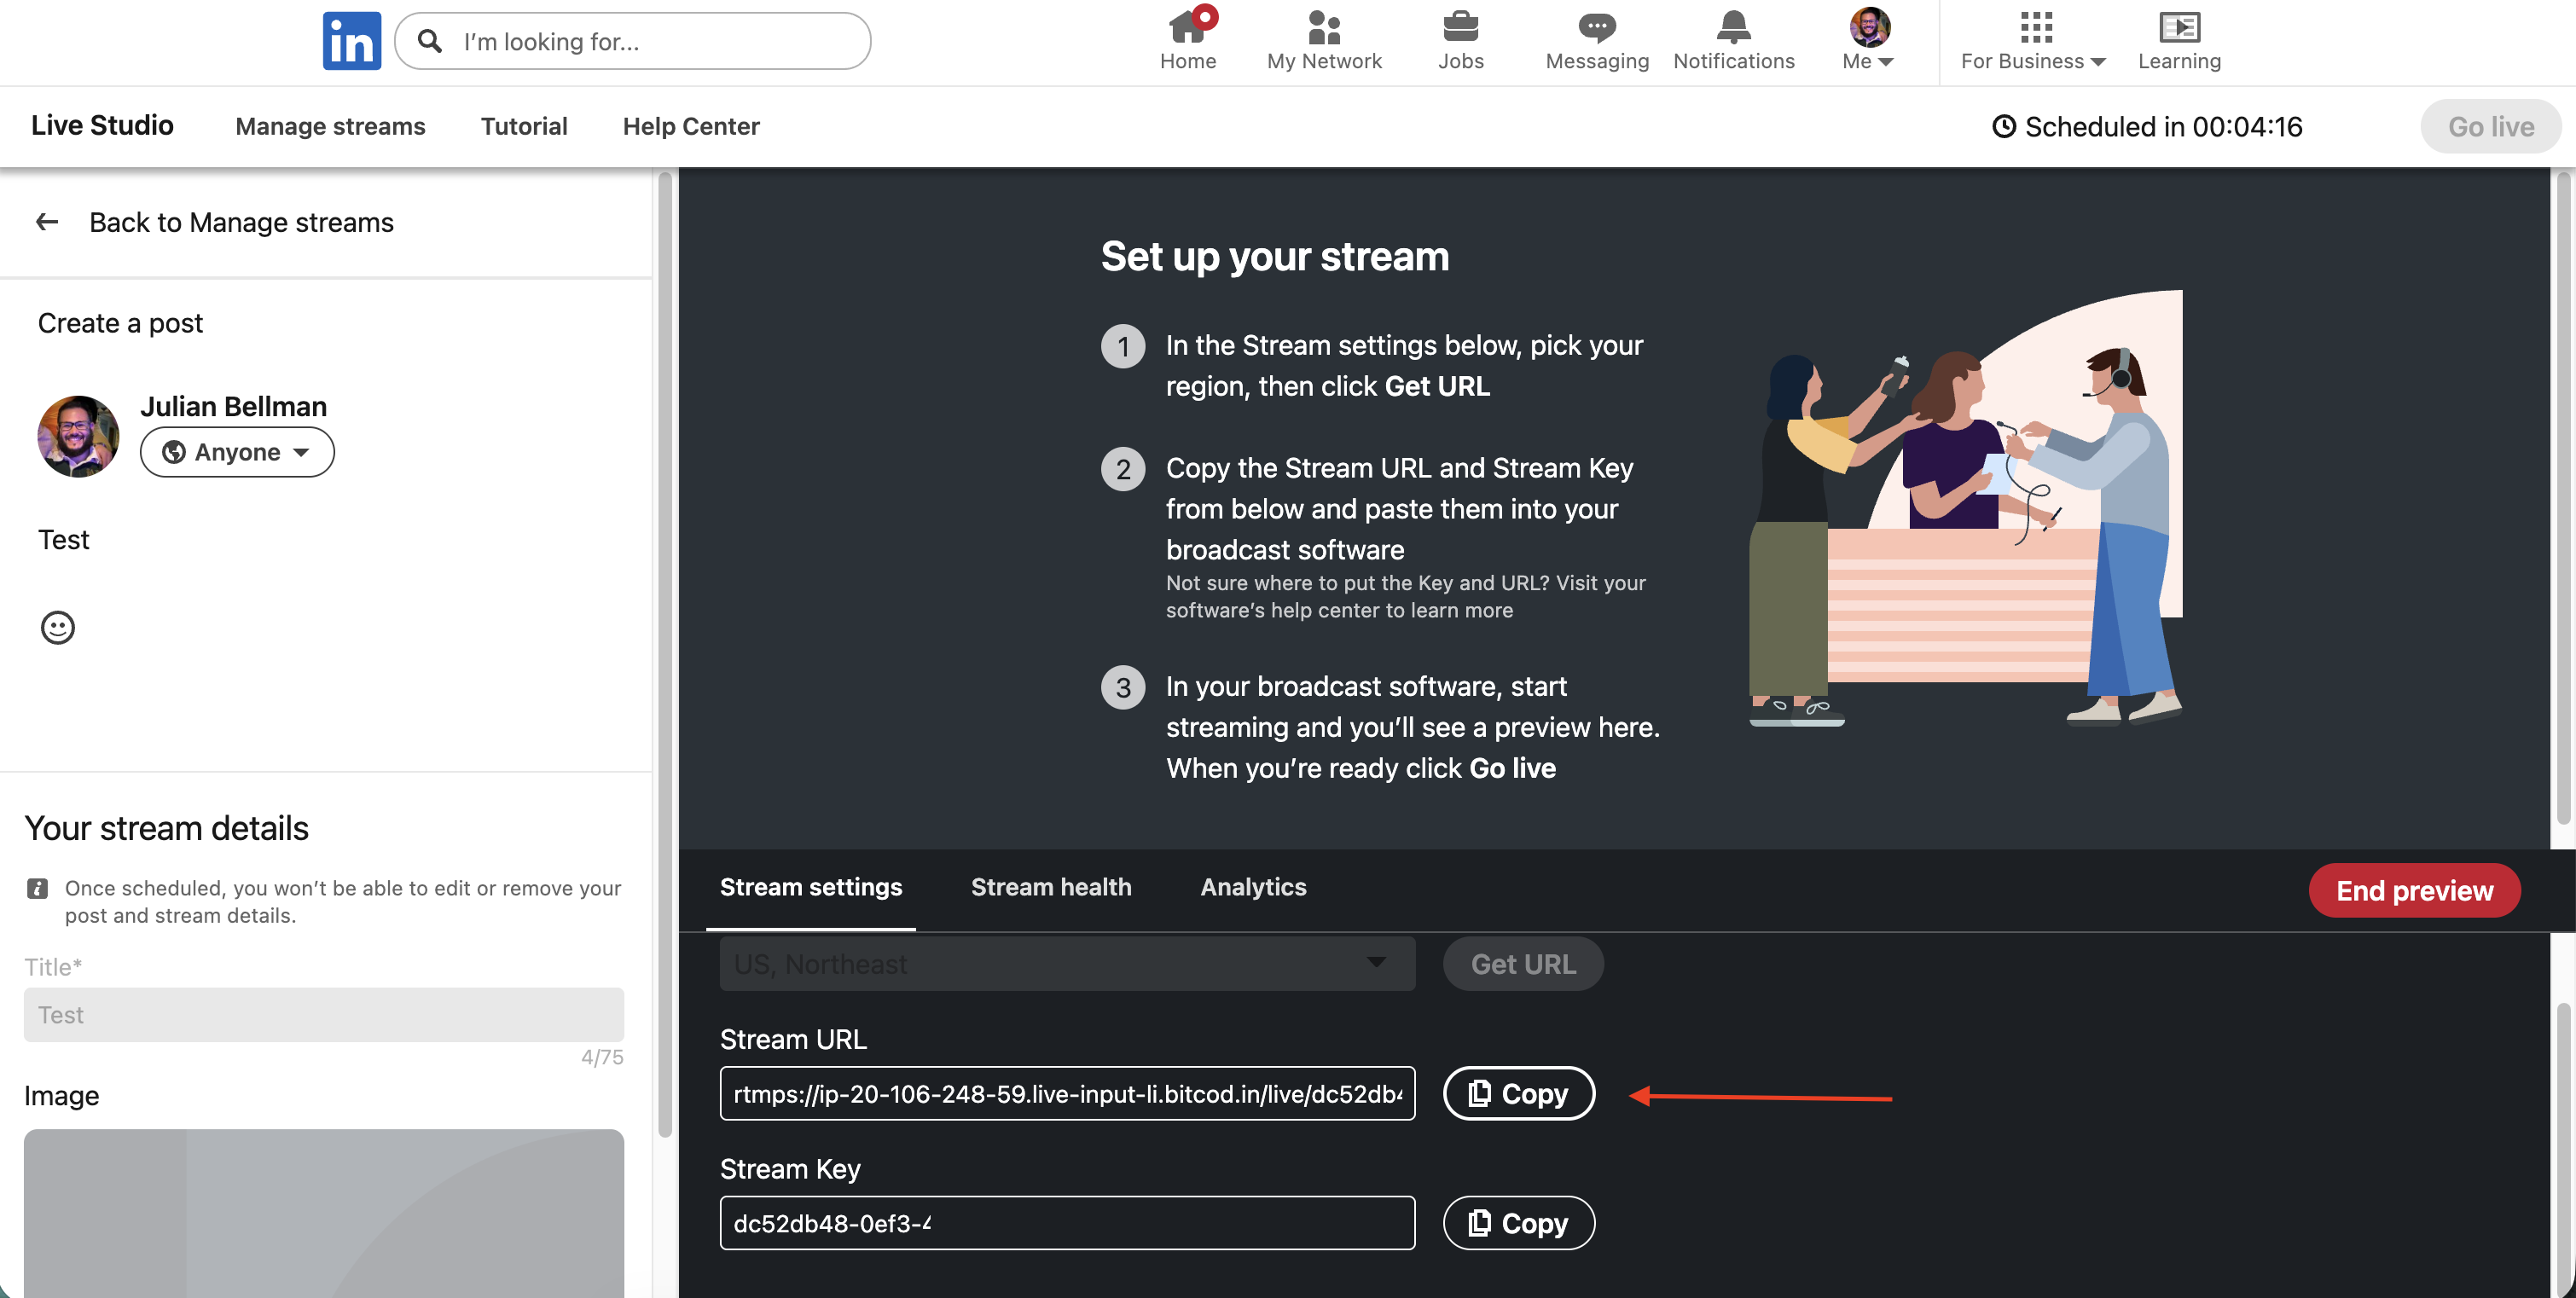2576x1298 pixels.
Task: Open Manage streams menu item
Action: click(330, 126)
